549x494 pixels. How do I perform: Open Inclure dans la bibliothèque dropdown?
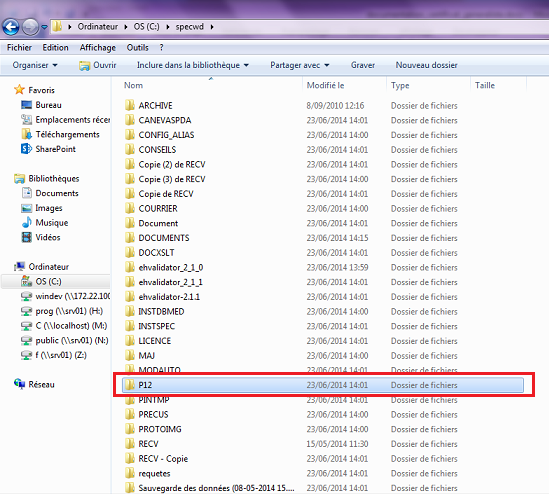click(x=193, y=65)
